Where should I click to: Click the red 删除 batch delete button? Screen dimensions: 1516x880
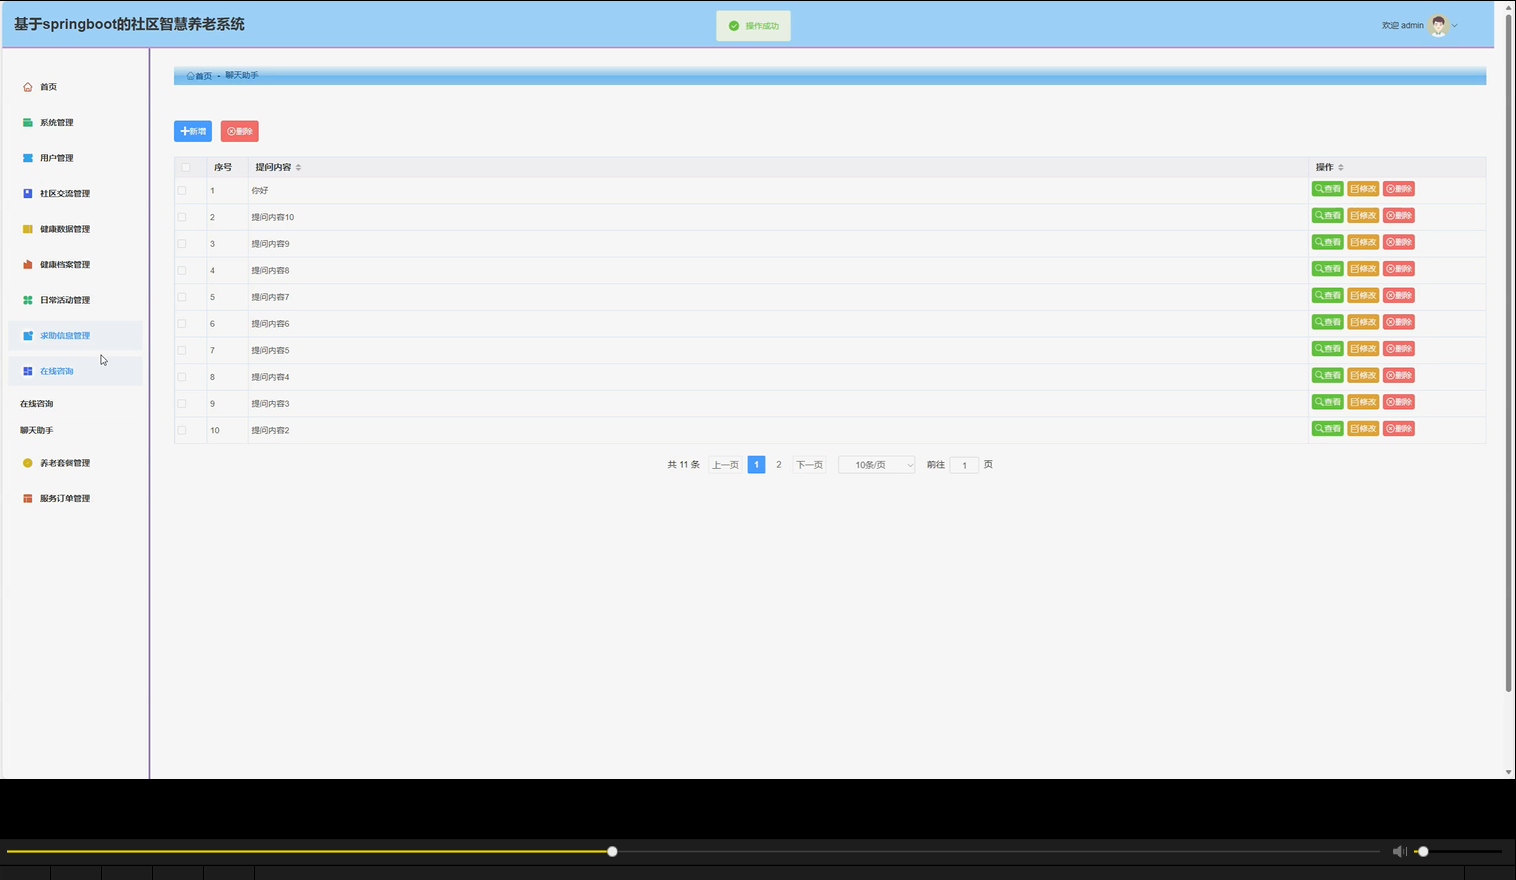tap(240, 131)
